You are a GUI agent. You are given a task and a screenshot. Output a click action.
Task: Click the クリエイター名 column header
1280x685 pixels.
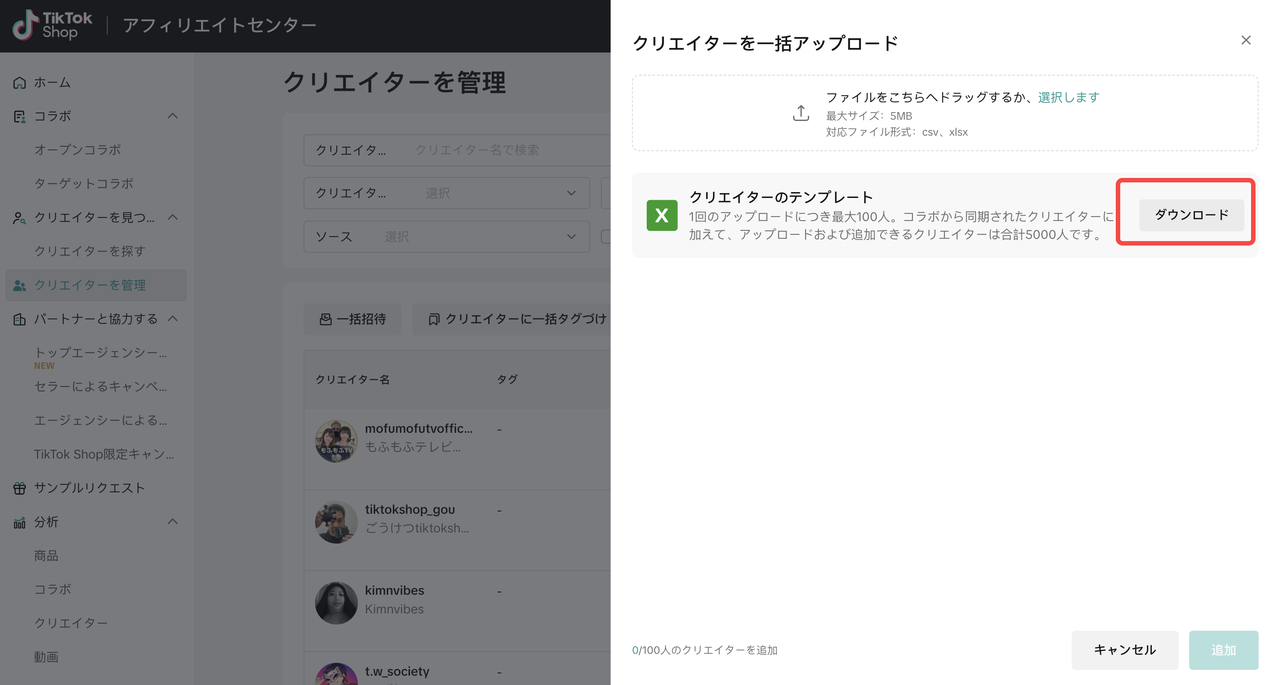[x=352, y=380]
